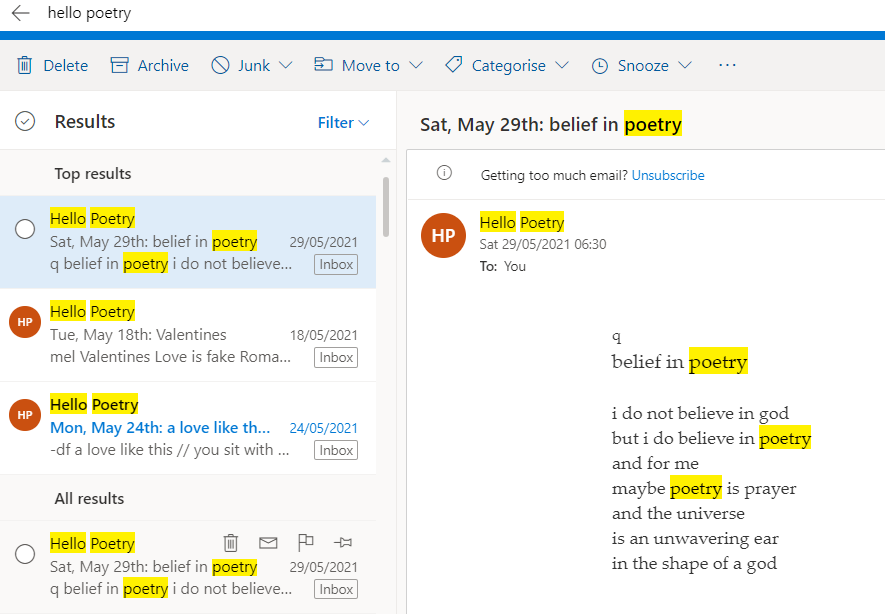Click the date Sat 29/05/2021 06:30
Image resolution: width=885 pixels, height=614 pixels.
(x=543, y=244)
